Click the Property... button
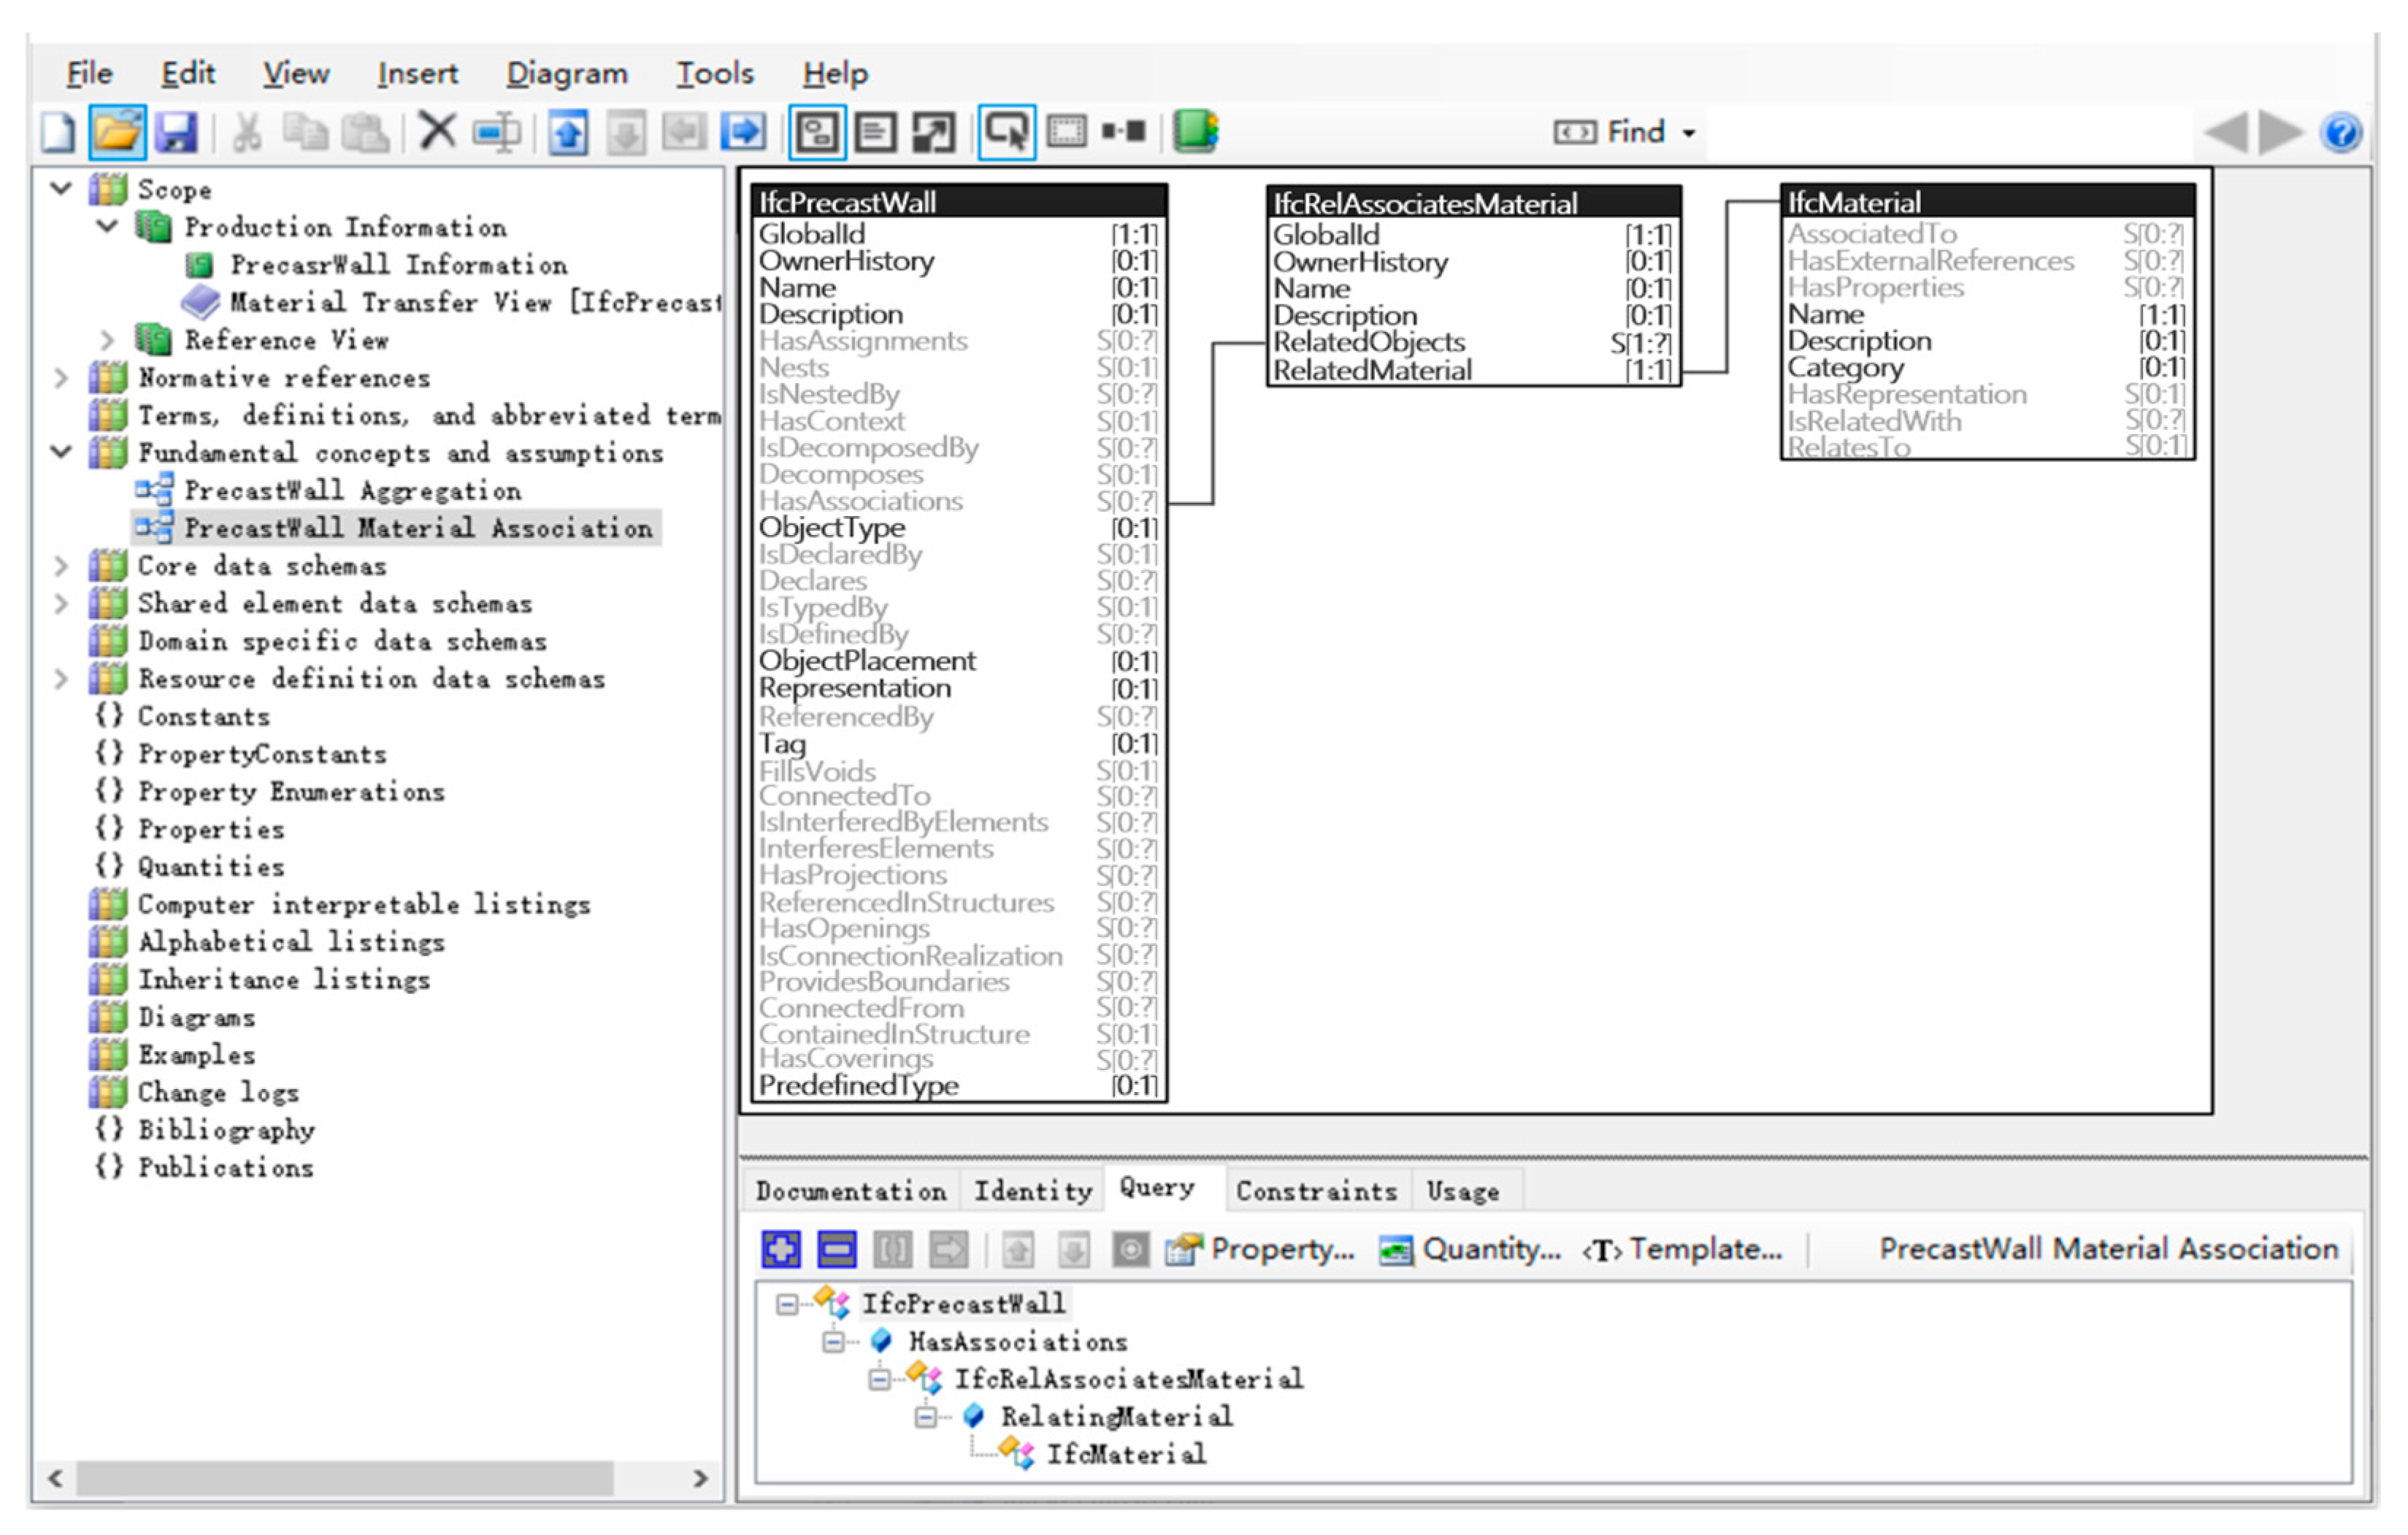This screenshot has width=2408, height=1535. [1260, 1248]
